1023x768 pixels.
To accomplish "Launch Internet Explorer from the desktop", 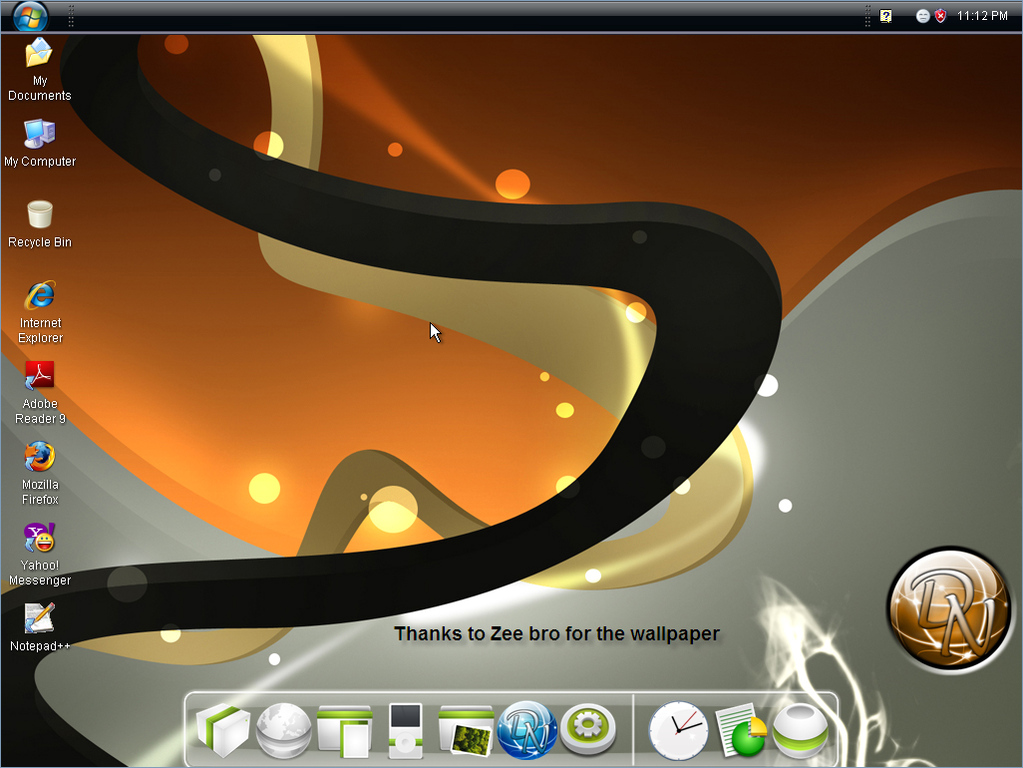I will coord(40,296).
